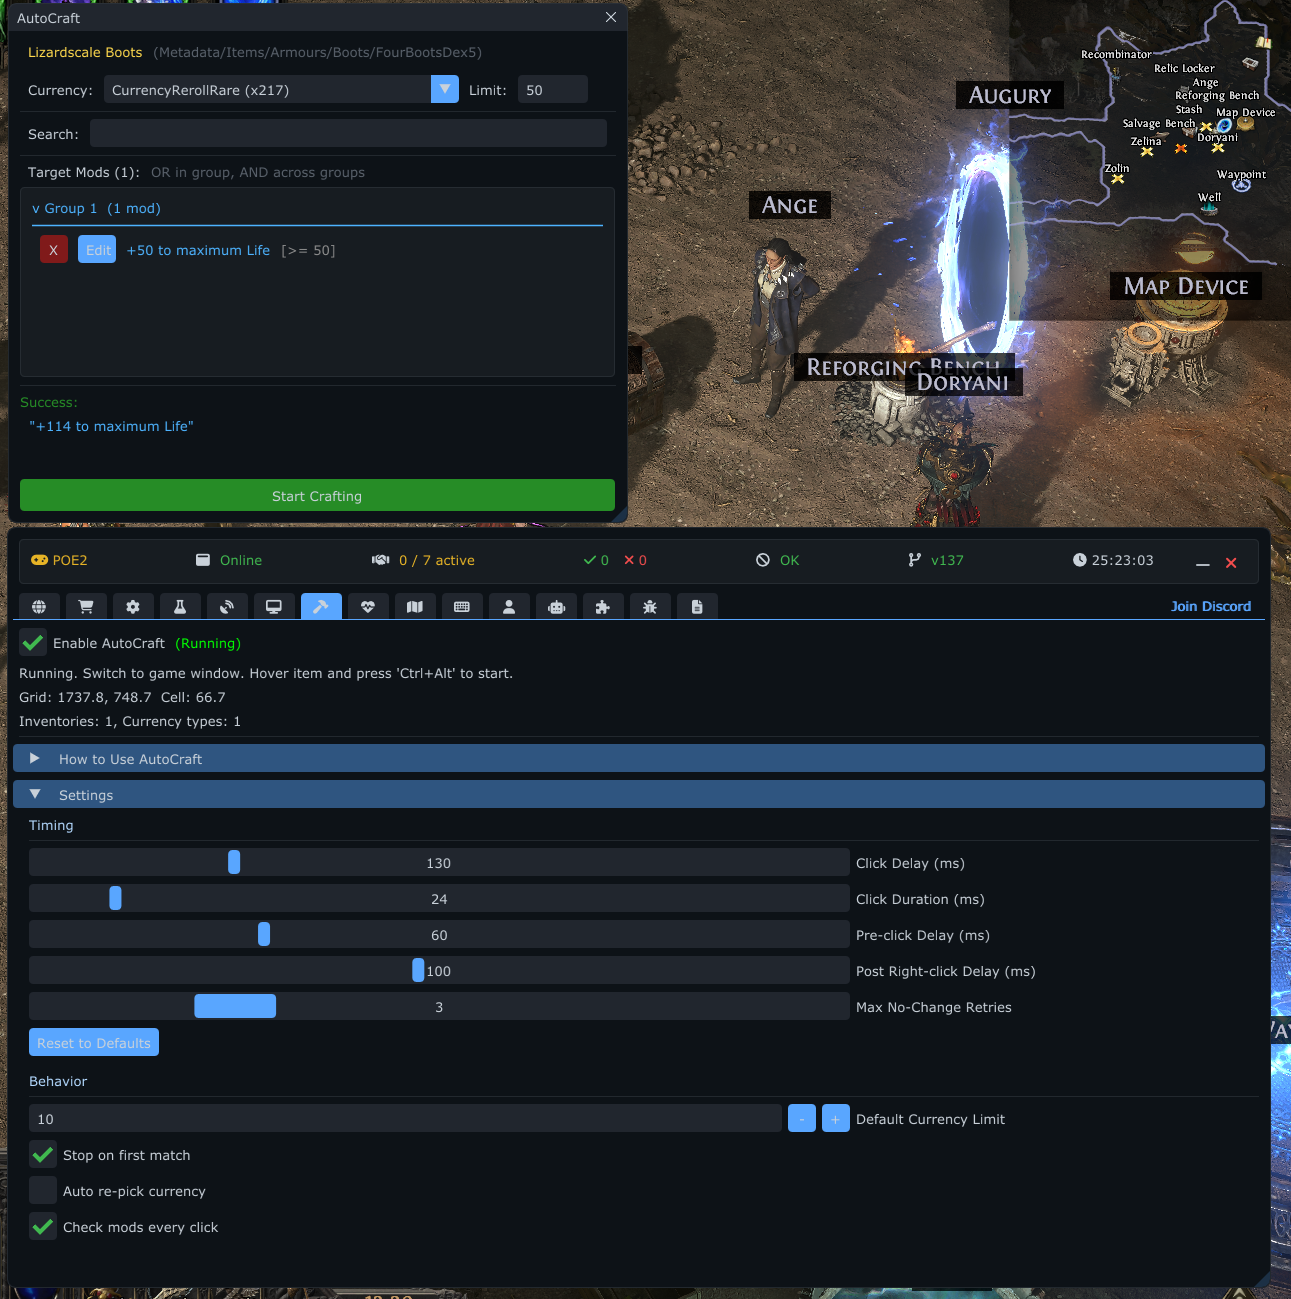The height and width of the screenshot is (1299, 1291).
Task: Click the green checkmark success counter icon
Action: 590,560
